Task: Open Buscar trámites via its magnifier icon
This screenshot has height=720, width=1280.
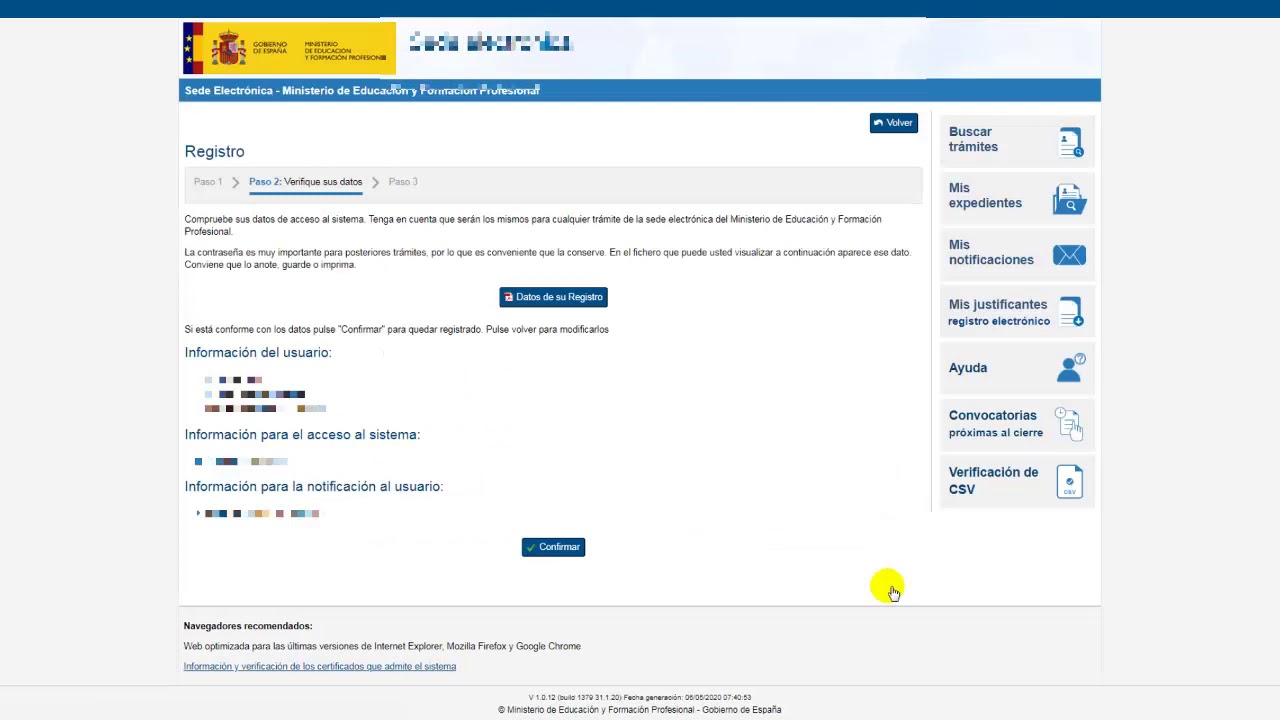Action: coord(1070,141)
